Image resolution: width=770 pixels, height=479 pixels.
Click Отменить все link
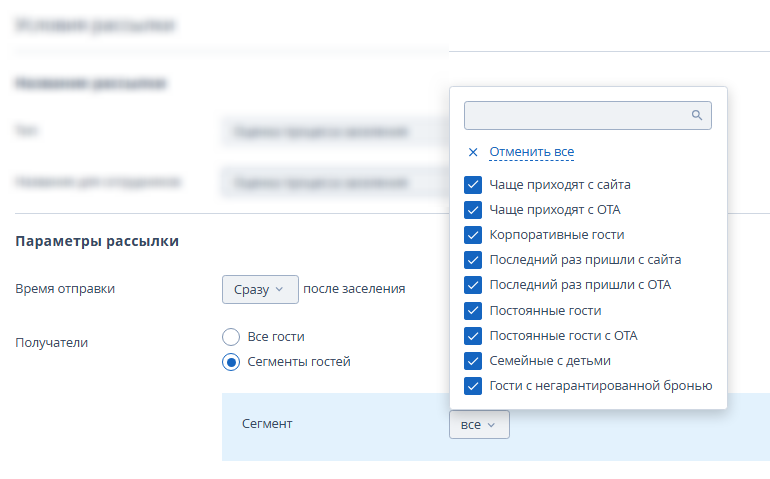[531, 152]
